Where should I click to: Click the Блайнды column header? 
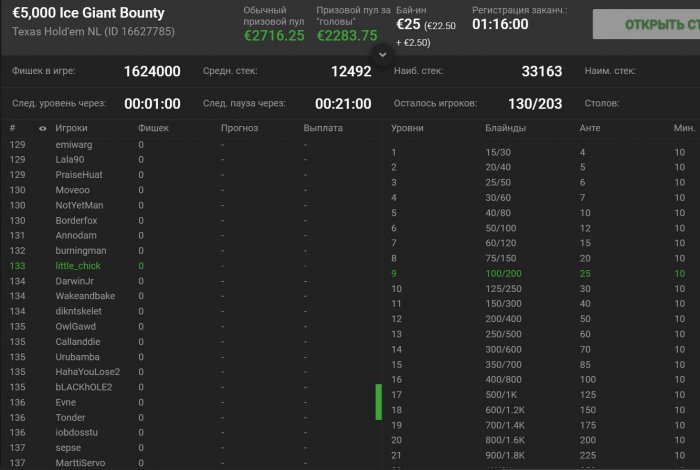(505, 128)
